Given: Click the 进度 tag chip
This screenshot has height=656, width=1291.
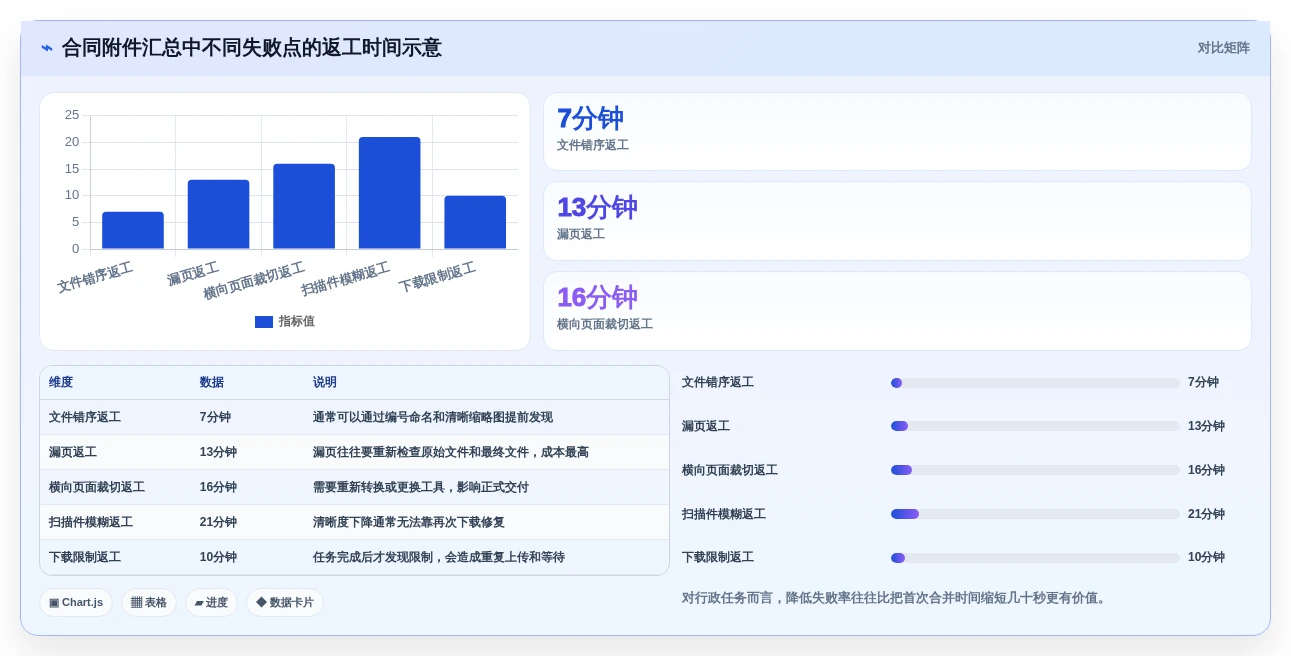Looking at the screenshot, I should [211, 602].
